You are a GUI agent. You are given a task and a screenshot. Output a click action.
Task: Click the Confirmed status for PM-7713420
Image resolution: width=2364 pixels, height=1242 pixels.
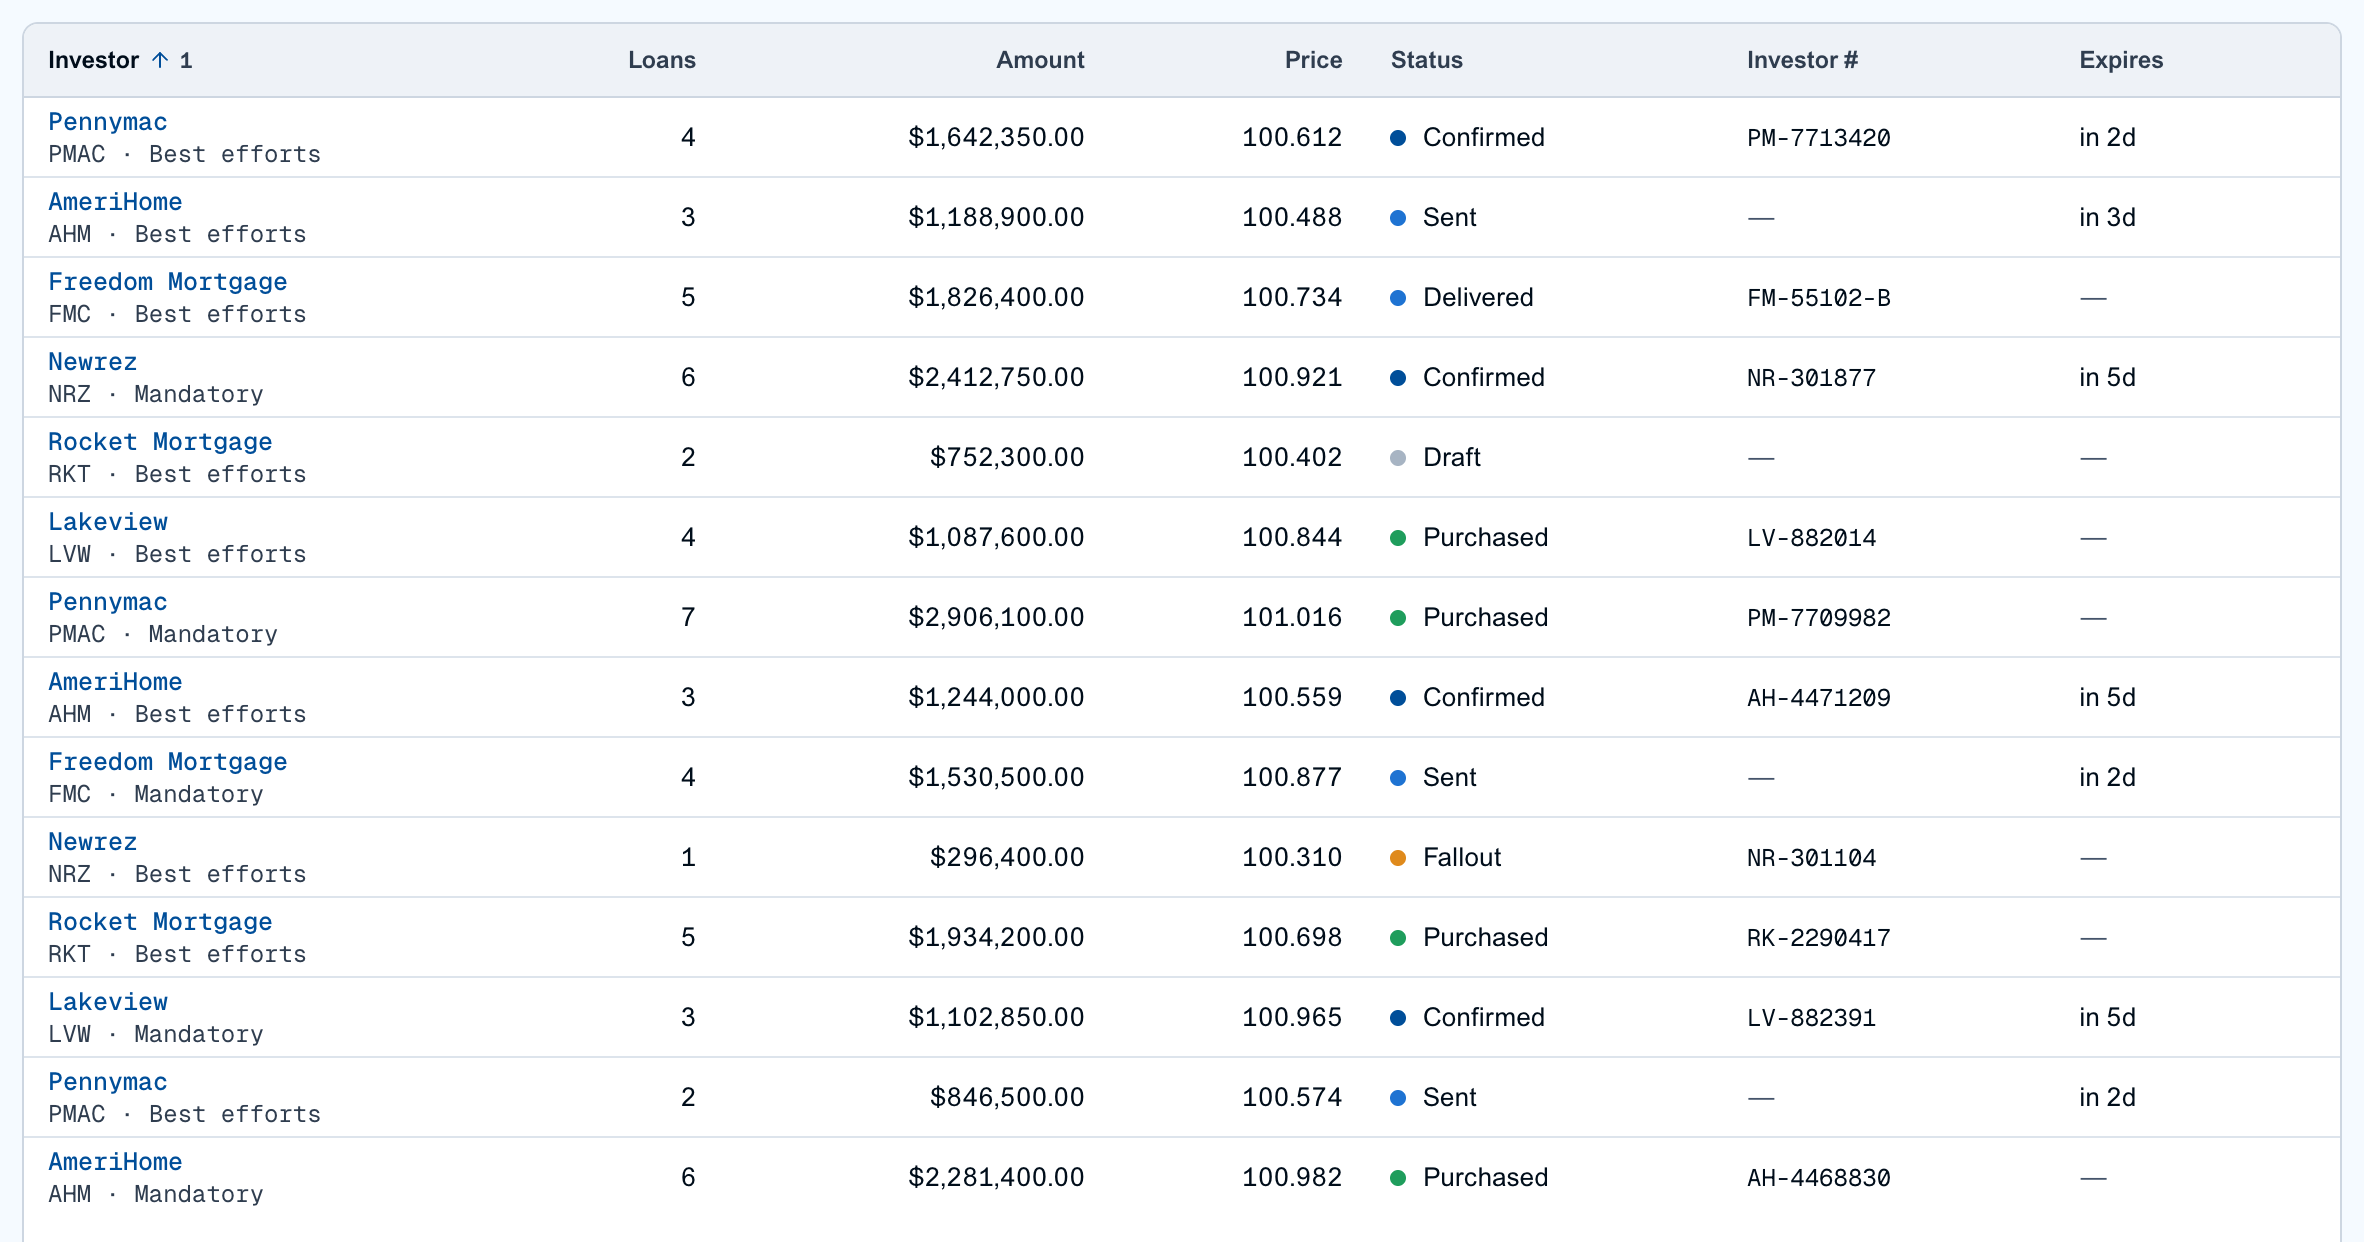point(1484,137)
